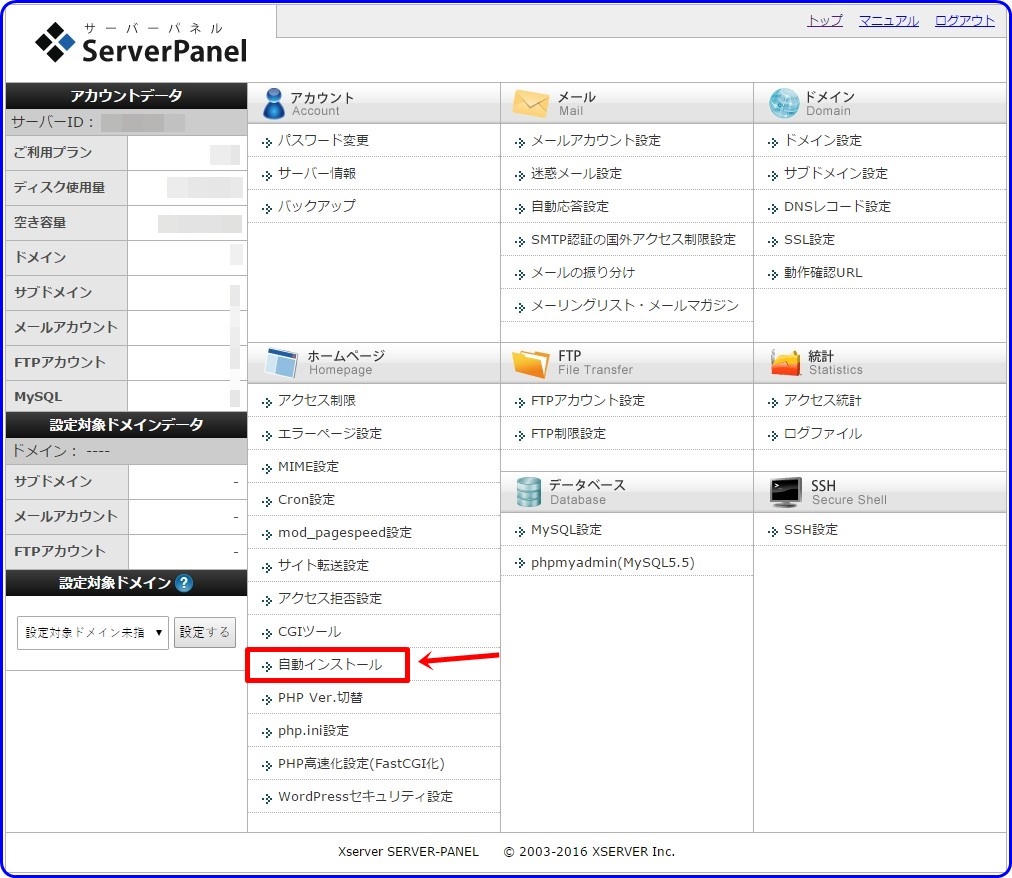Viewport: 1012px width, 878px height.
Task: Click the SSH terminal monitor icon
Action: (785, 493)
